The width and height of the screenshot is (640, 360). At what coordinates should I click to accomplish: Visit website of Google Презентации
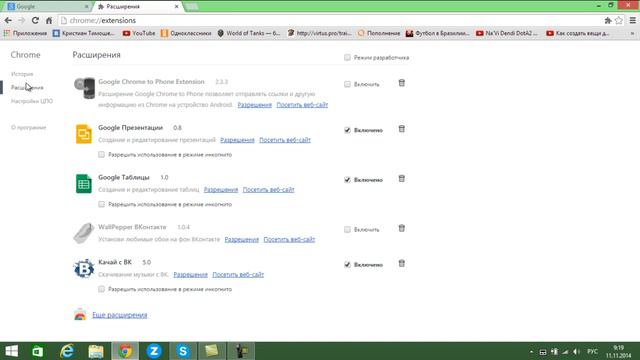click(x=285, y=140)
